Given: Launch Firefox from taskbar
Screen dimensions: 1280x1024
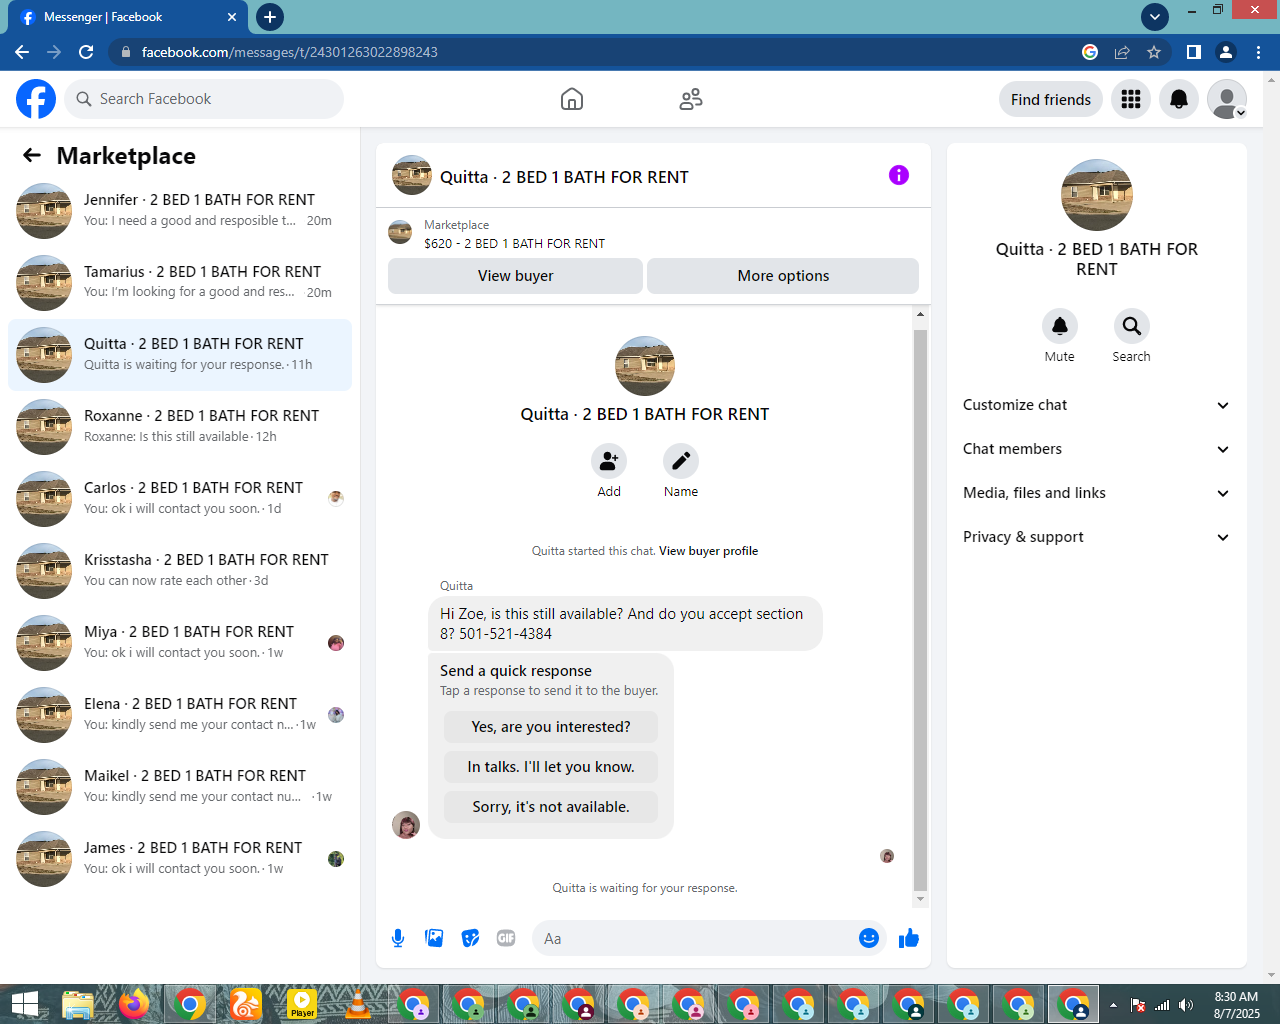Looking at the screenshot, I should click(x=134, y=1004).
